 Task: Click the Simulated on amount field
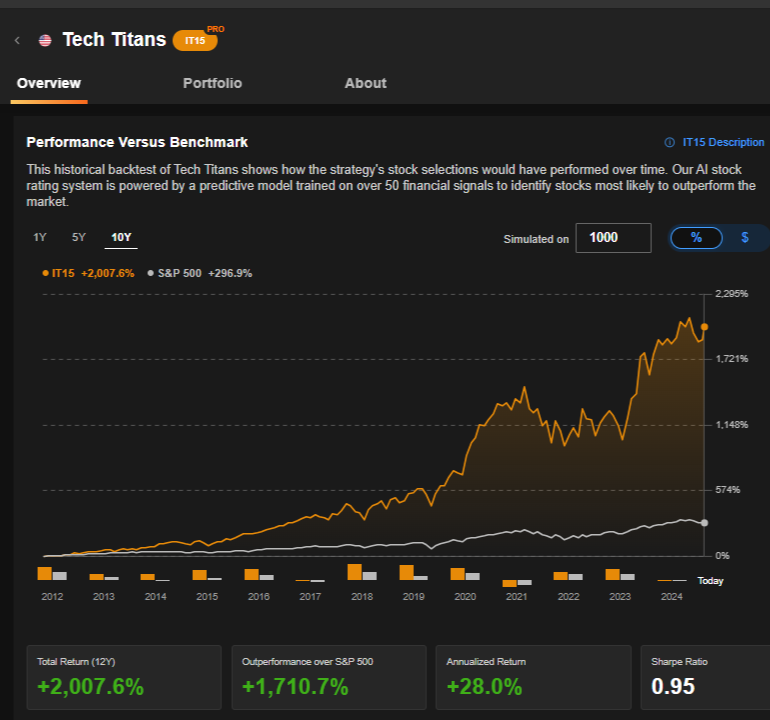point(614,237)
